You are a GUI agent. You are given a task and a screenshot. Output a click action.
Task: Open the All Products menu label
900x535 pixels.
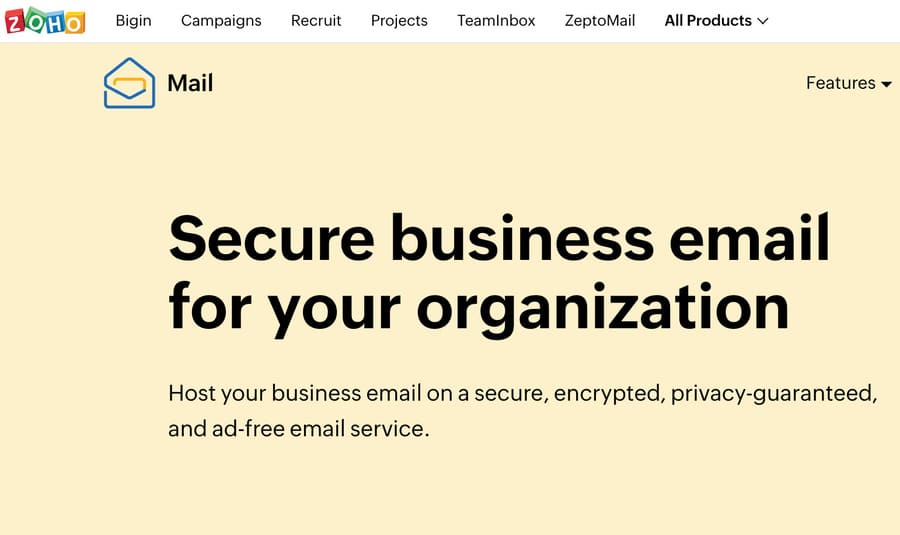coord(708,20)
